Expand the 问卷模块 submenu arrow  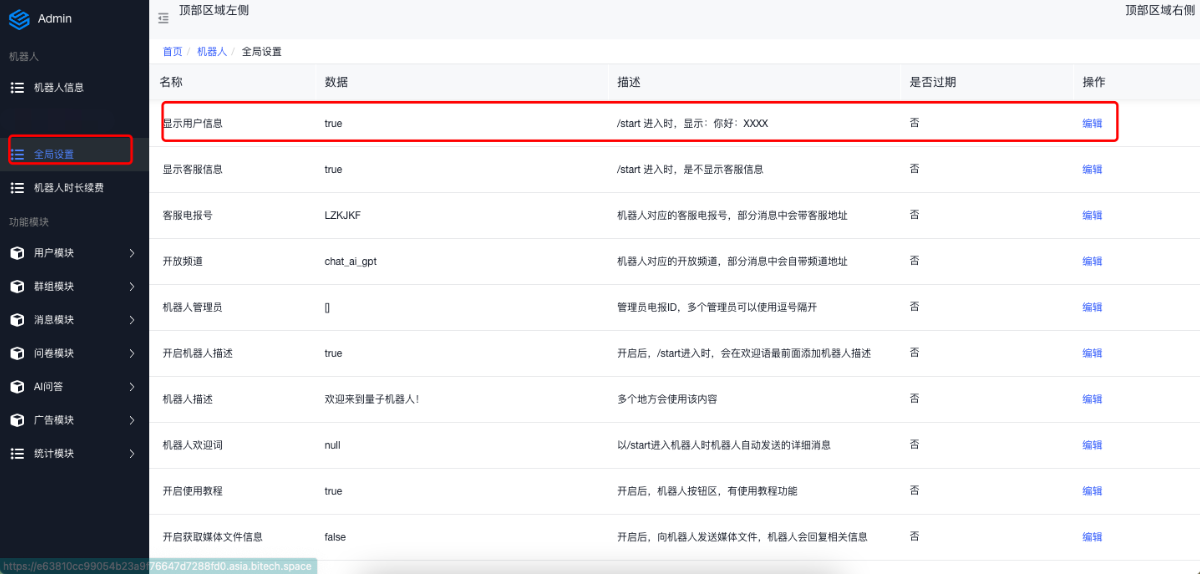coord(132,354)
